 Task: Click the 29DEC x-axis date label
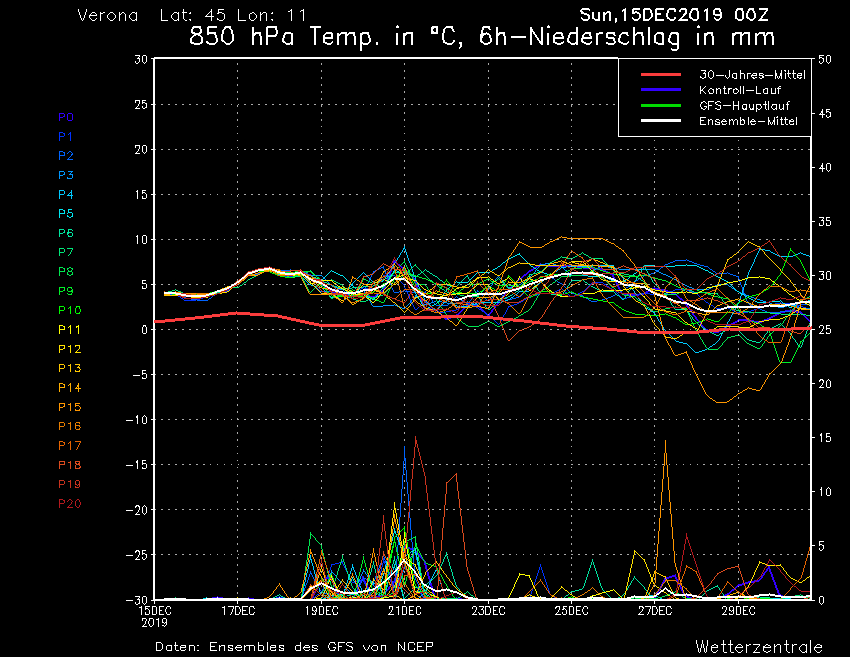click(x=738, y=611)
